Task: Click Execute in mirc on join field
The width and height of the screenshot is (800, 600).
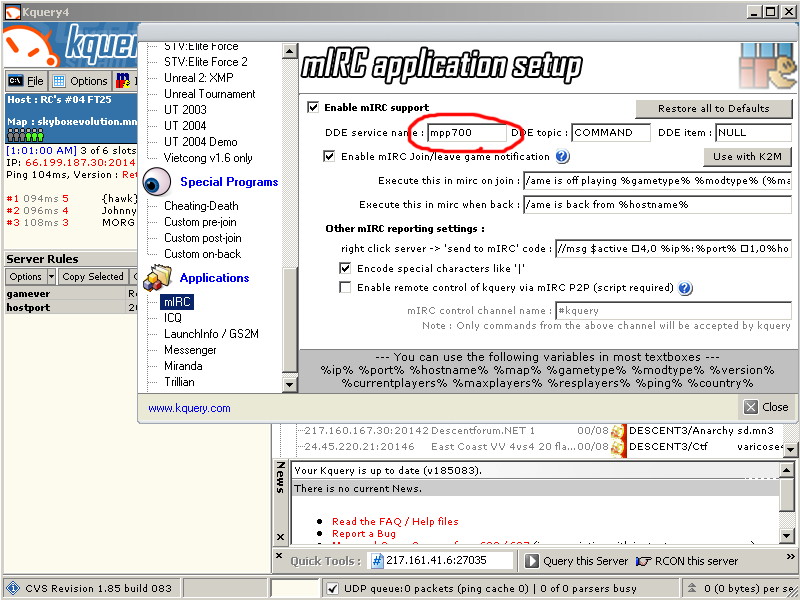Action: click(658, 181)
